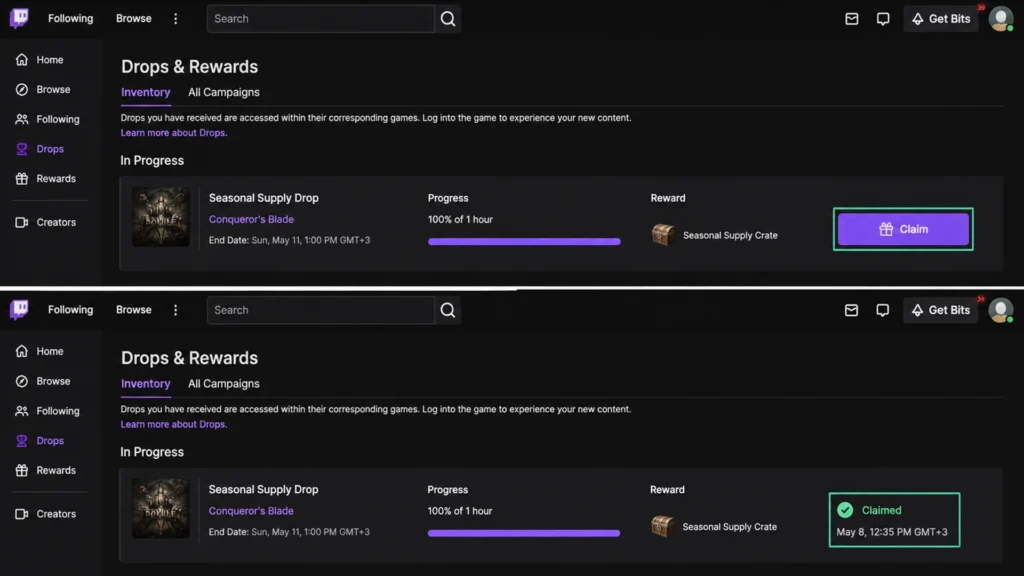Image resolution: width=1024 pixels, height=576 pixels.
Task: Switch to All Campaigns tab in upper screenshot
Action: 224,93
